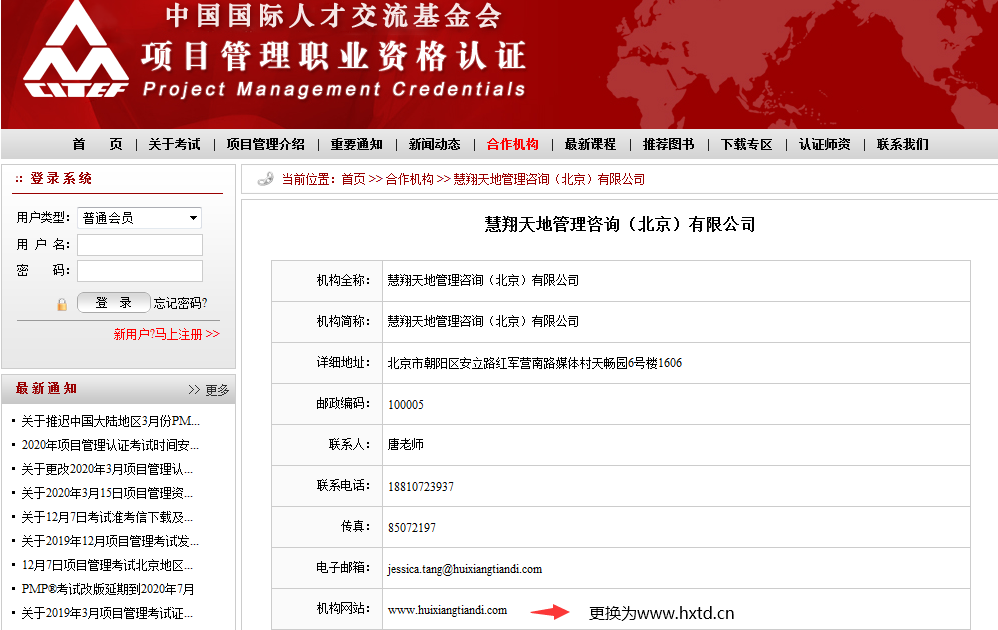Select 合作机构 in navigation bar
The height and width of the screenshot is (630, 998).
pos(512,144)
